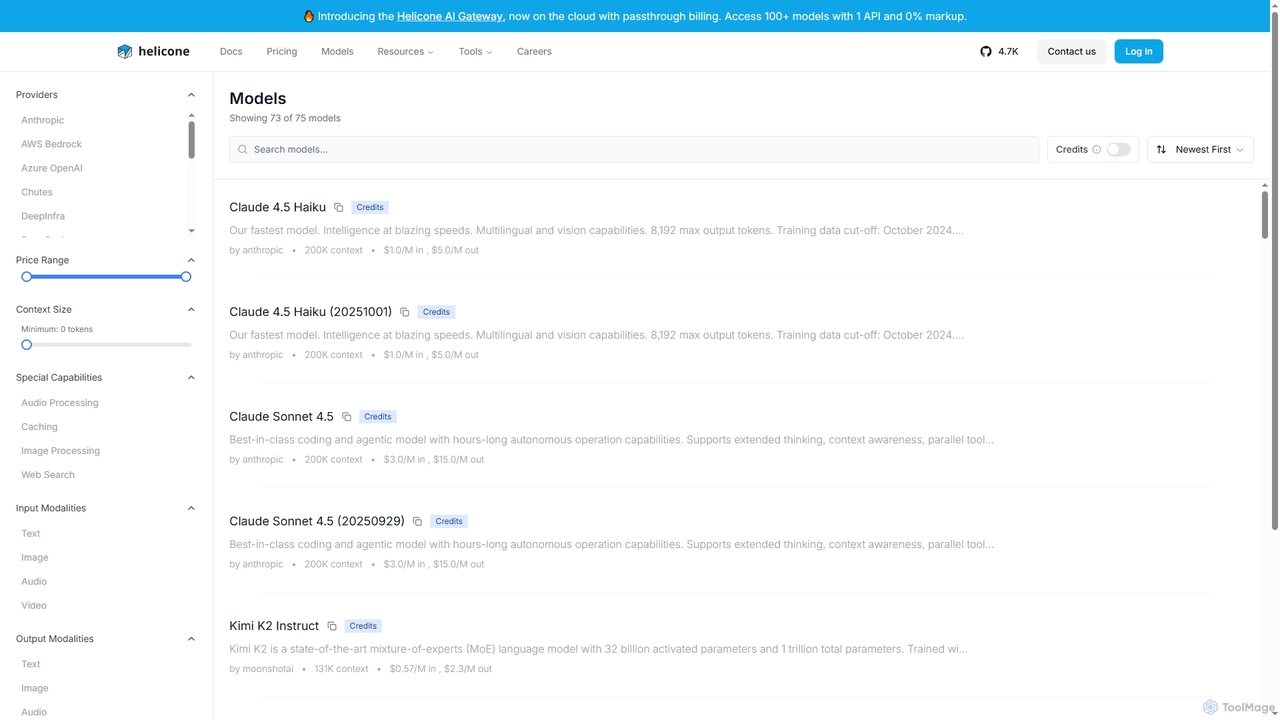Open the Tools dropdown menu
The height and width of the screenshot is (720, 1280).
point(475,51)
